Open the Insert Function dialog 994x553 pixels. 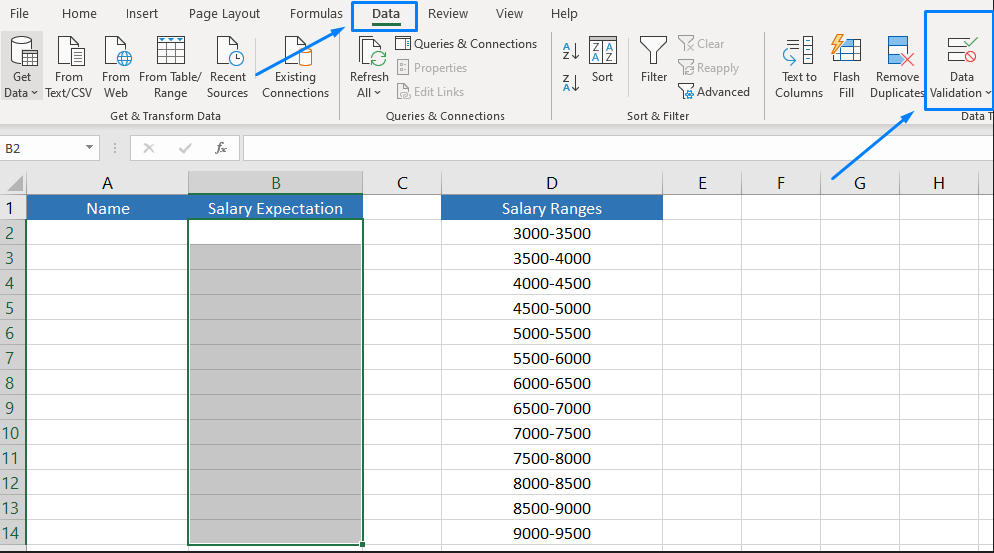pyautogui.click(x=221, y=148)
